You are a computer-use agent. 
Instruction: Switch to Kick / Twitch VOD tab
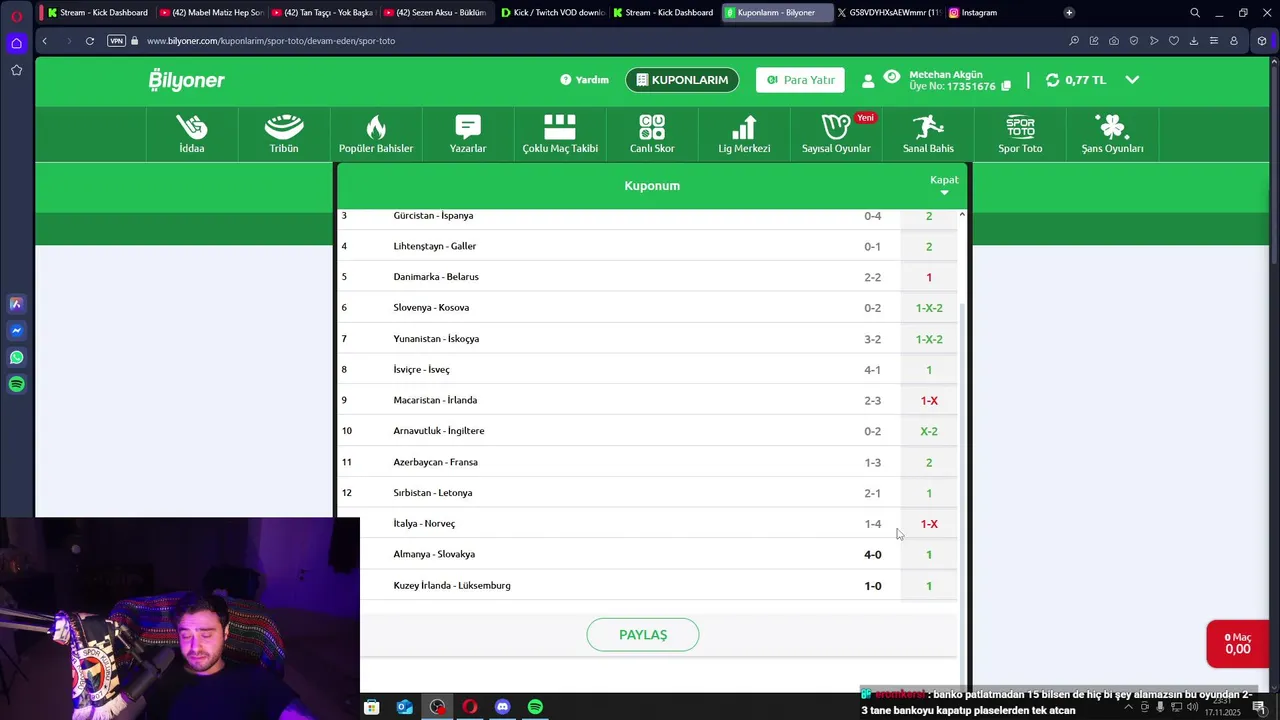coord(551,13)
